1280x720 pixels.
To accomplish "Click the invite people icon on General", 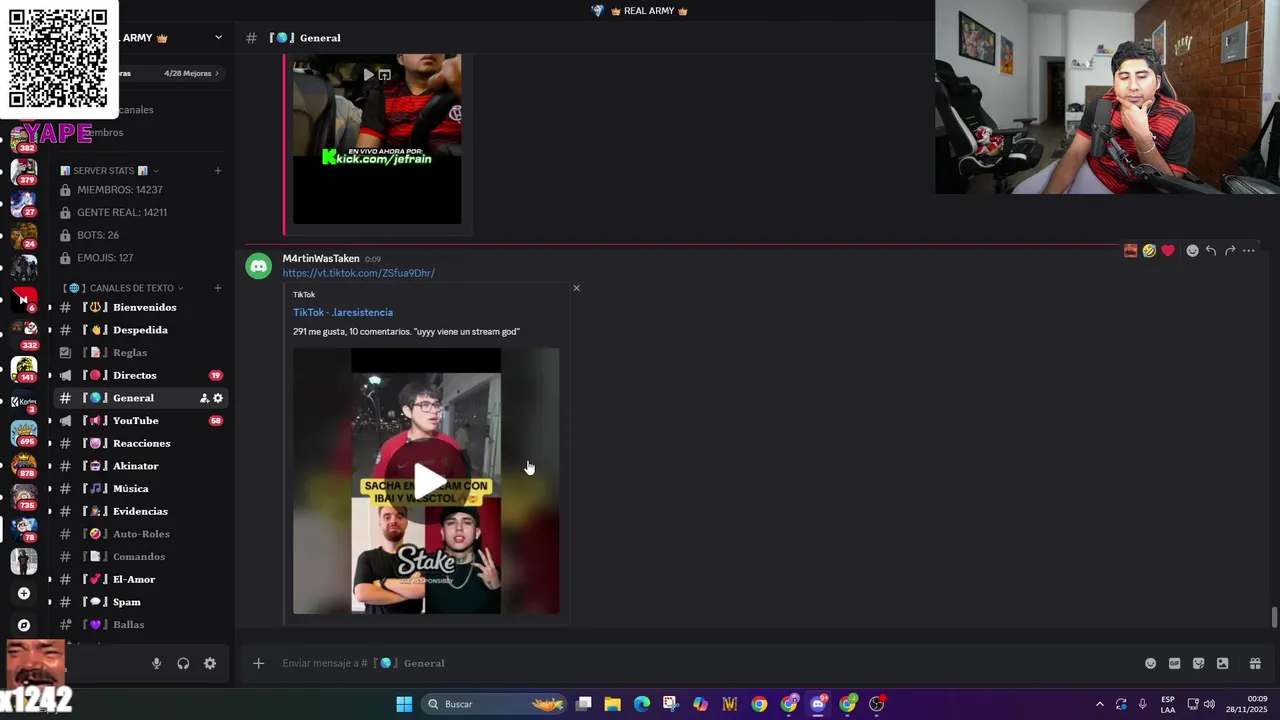I will (204, 398).
